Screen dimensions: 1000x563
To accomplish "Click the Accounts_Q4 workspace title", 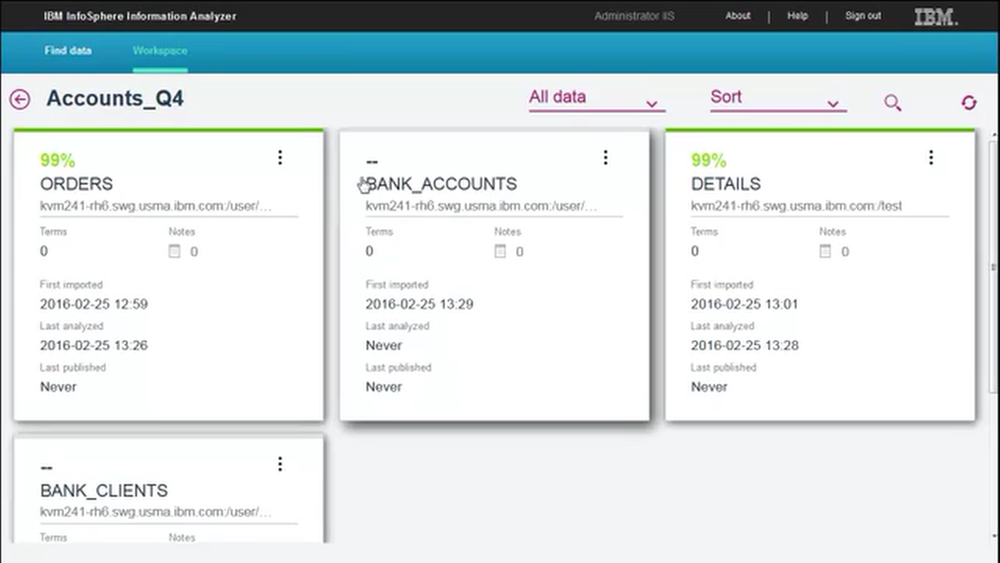I will (115, 98).
